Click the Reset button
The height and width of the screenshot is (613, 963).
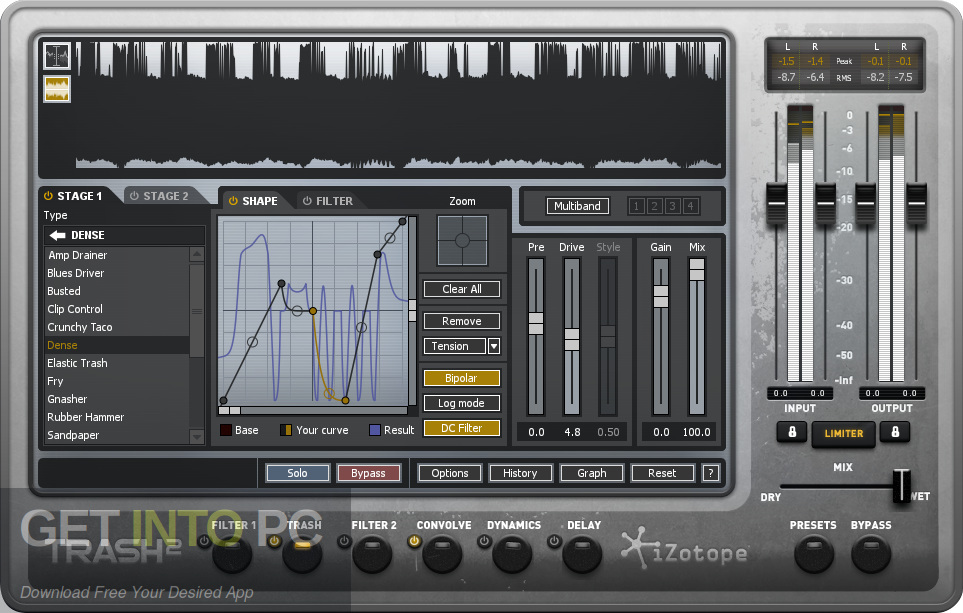pos(662,473)
